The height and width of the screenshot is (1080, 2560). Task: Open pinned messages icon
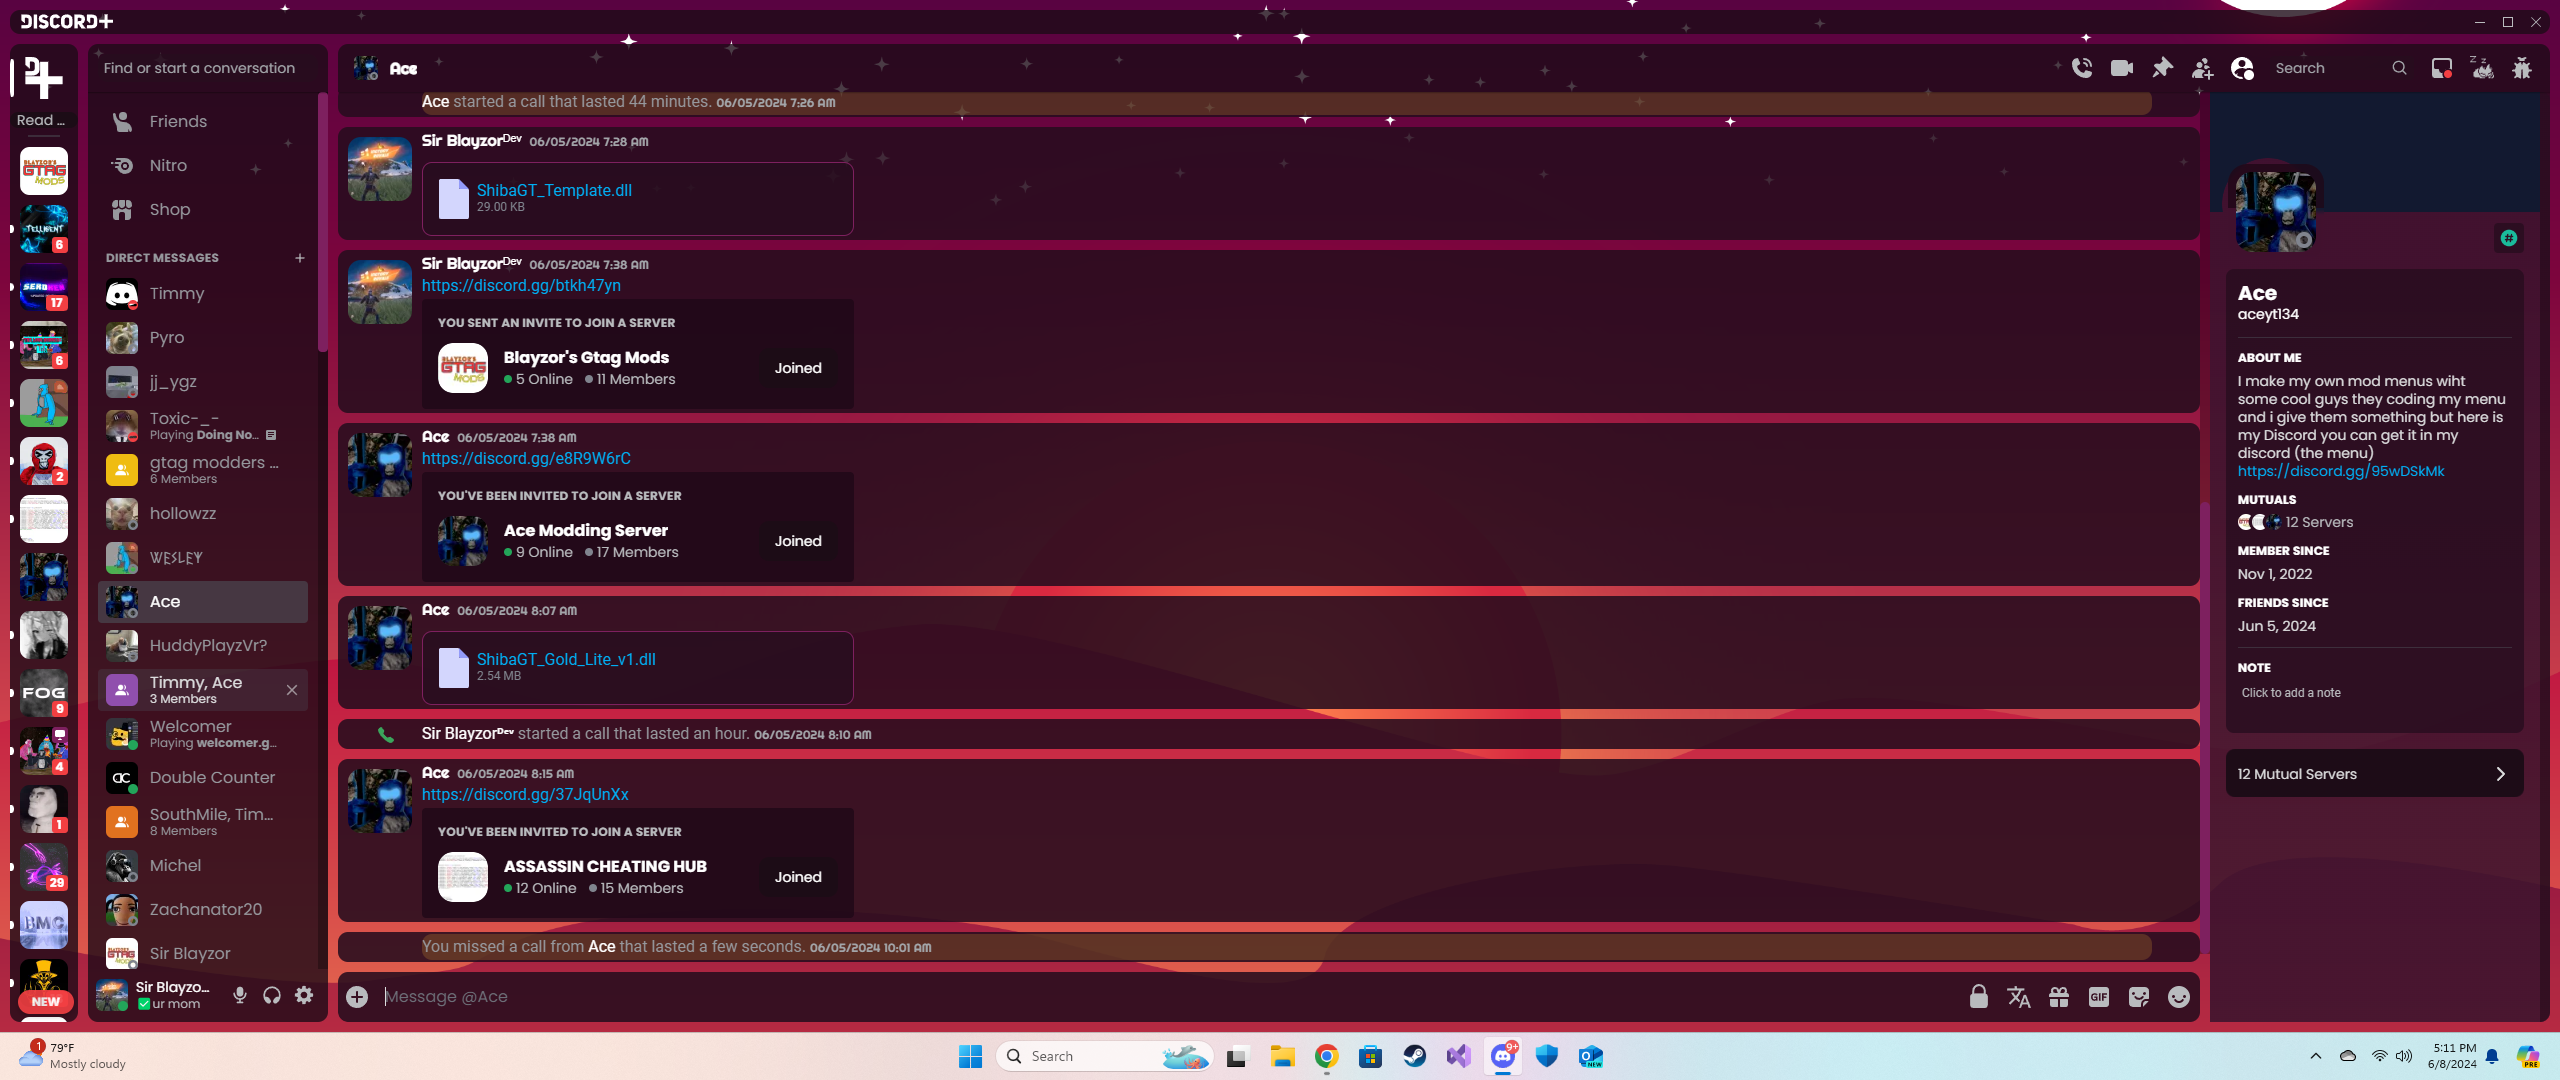coord(2162,68)
